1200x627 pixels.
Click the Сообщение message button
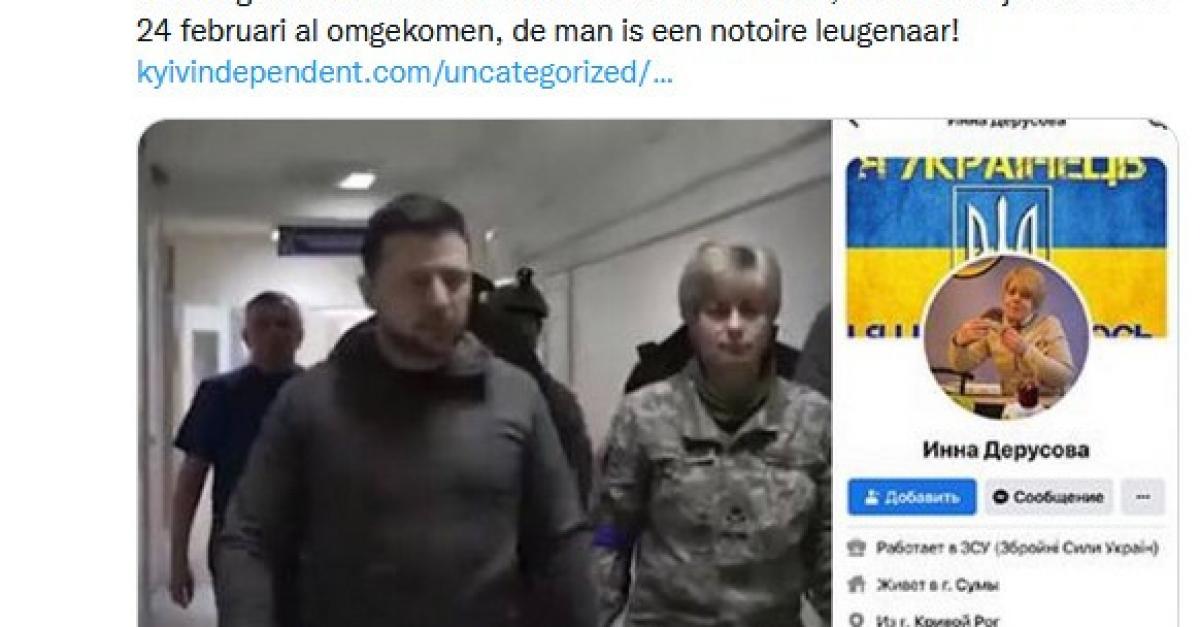click(1048, 497)
